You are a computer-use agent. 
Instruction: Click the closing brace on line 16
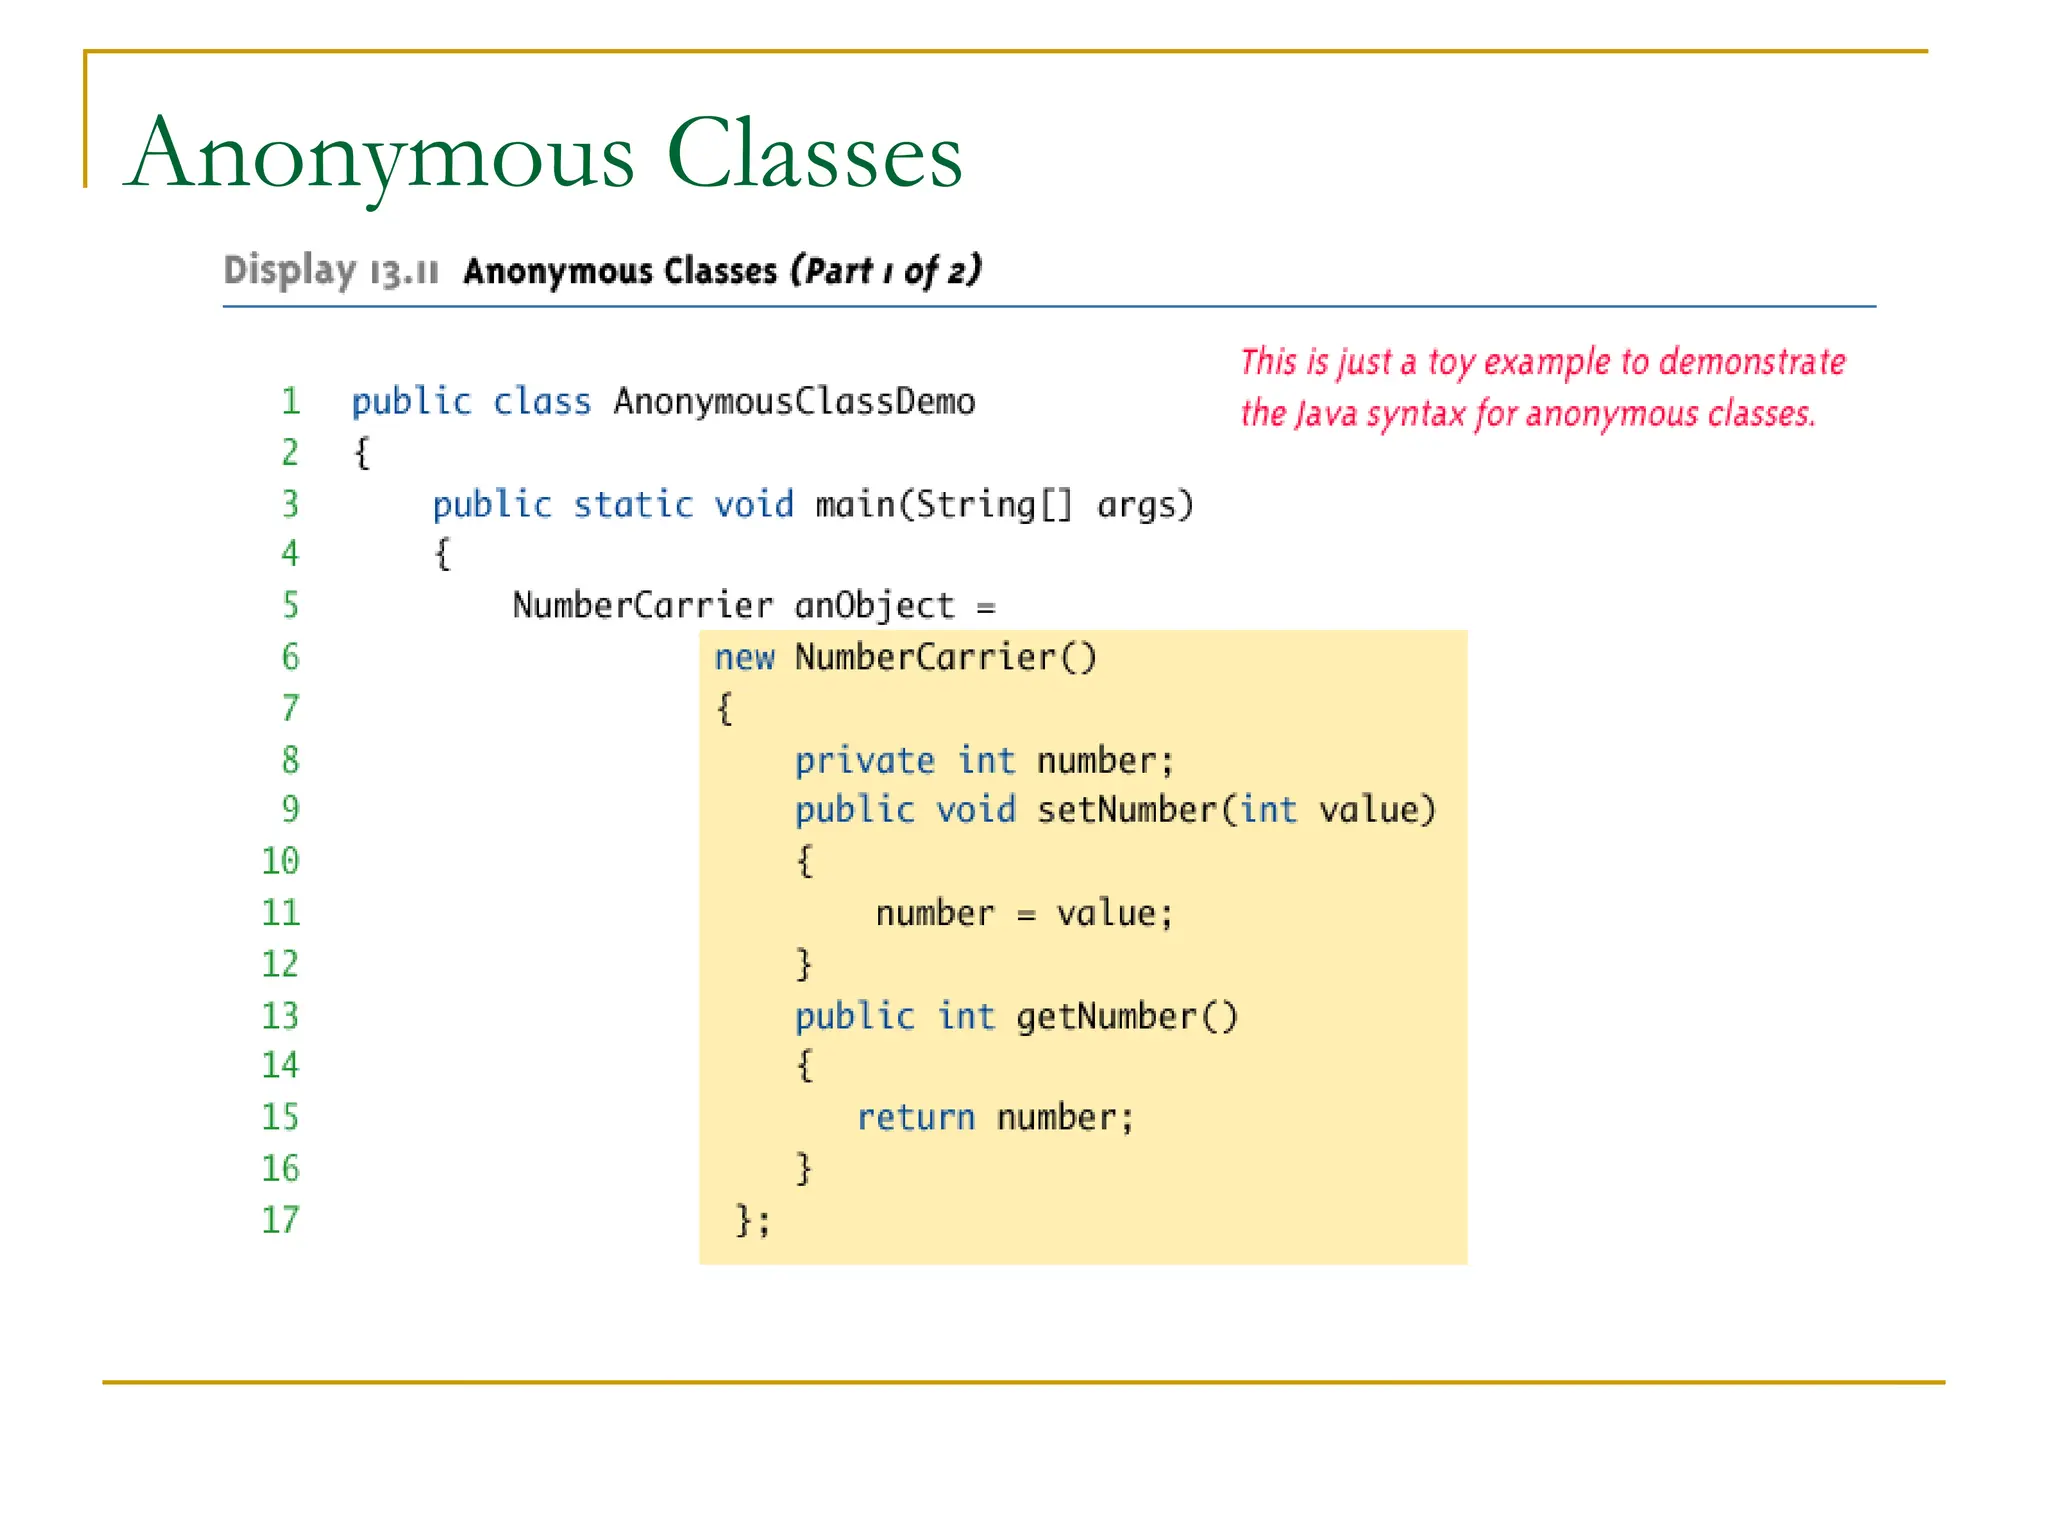[x=804, y=1169]
